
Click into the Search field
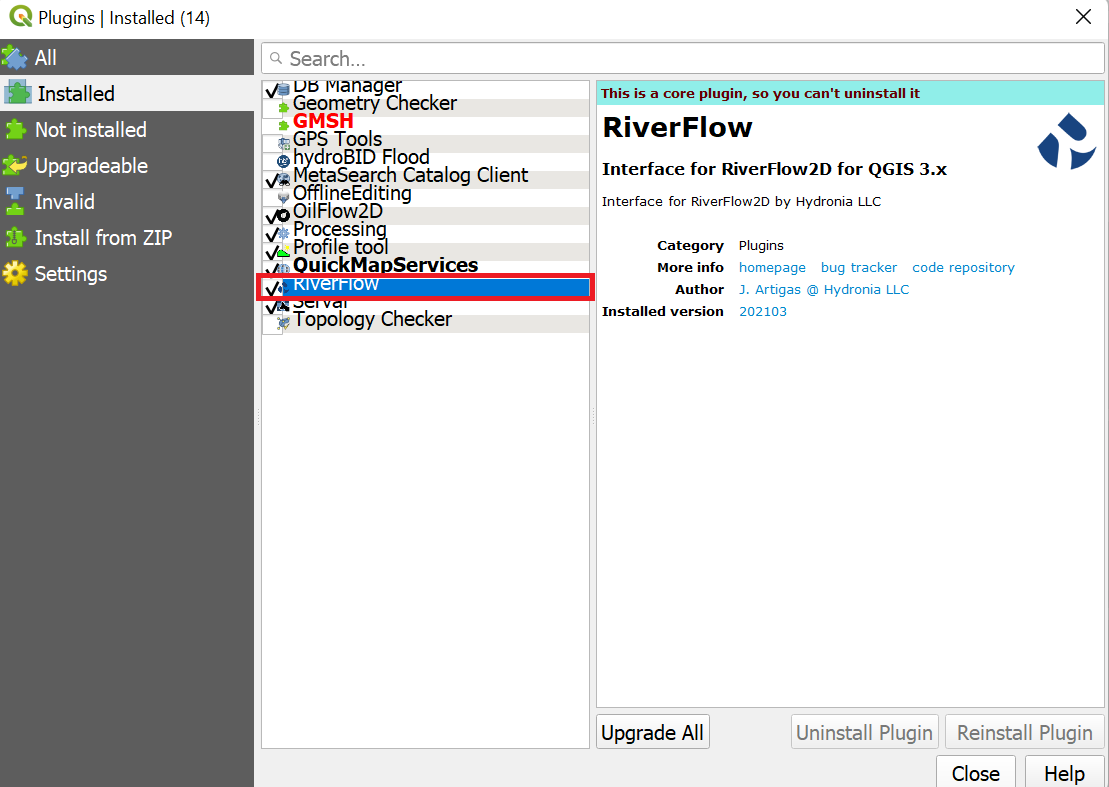[683, 58]
